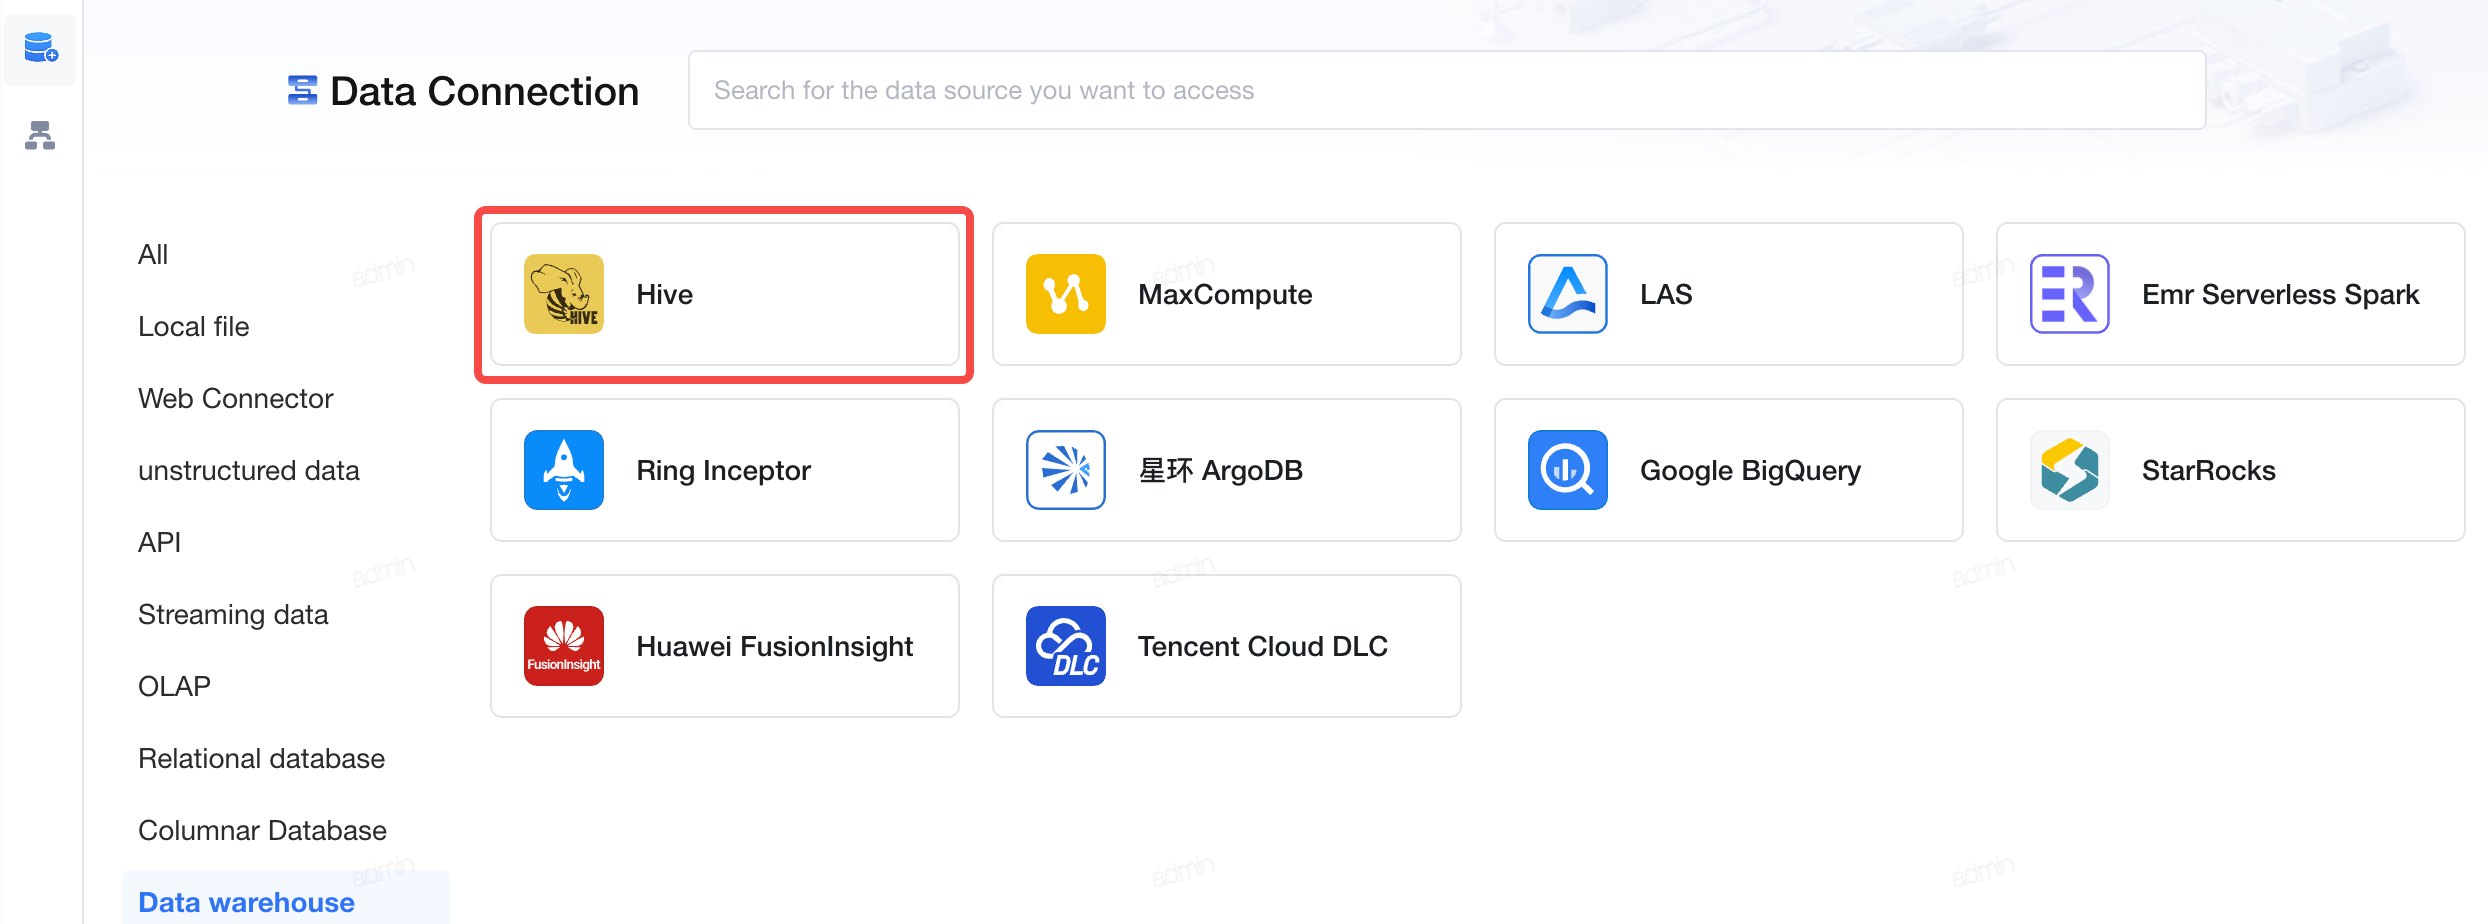
Task: Click the MaxCompute yellow icon
Action: [x=1066, y=294]
